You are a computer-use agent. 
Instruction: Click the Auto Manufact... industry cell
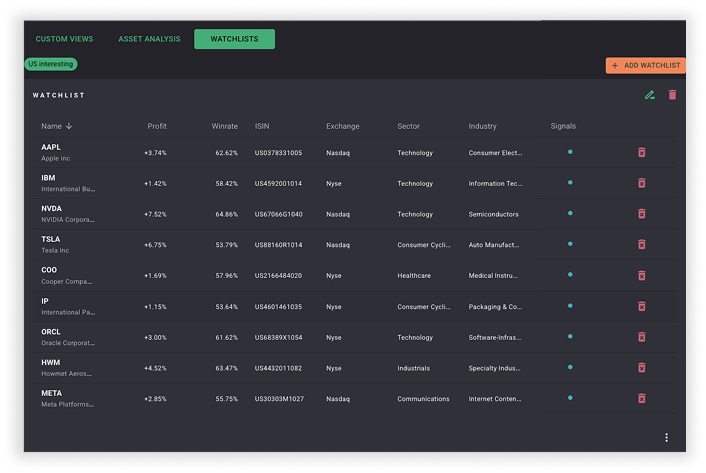493,245
